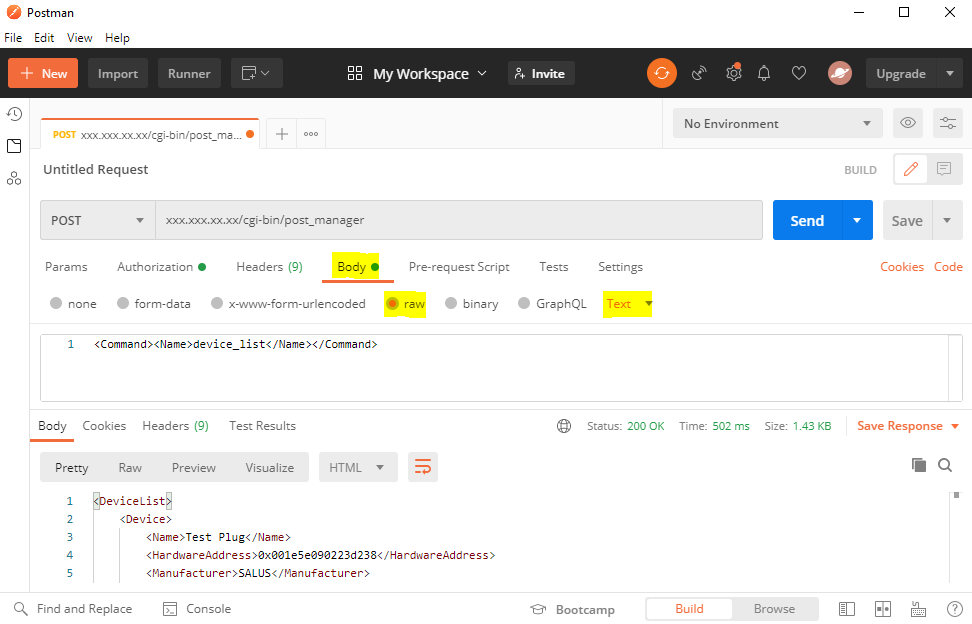Select x-www-form-urlencoded body option

pos(216,303)
